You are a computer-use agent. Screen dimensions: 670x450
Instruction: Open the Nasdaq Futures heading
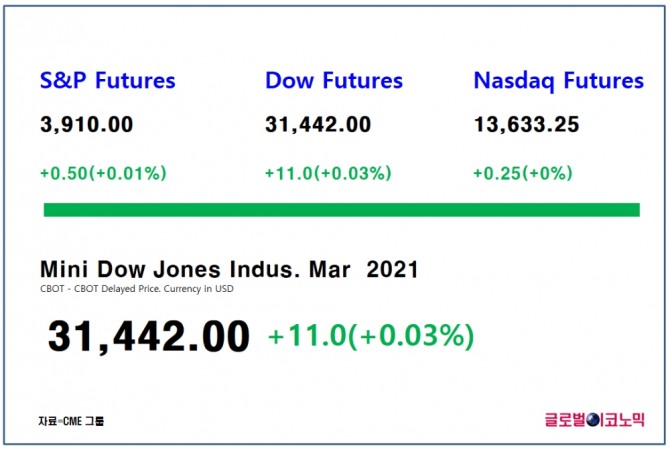pos(559,81)
